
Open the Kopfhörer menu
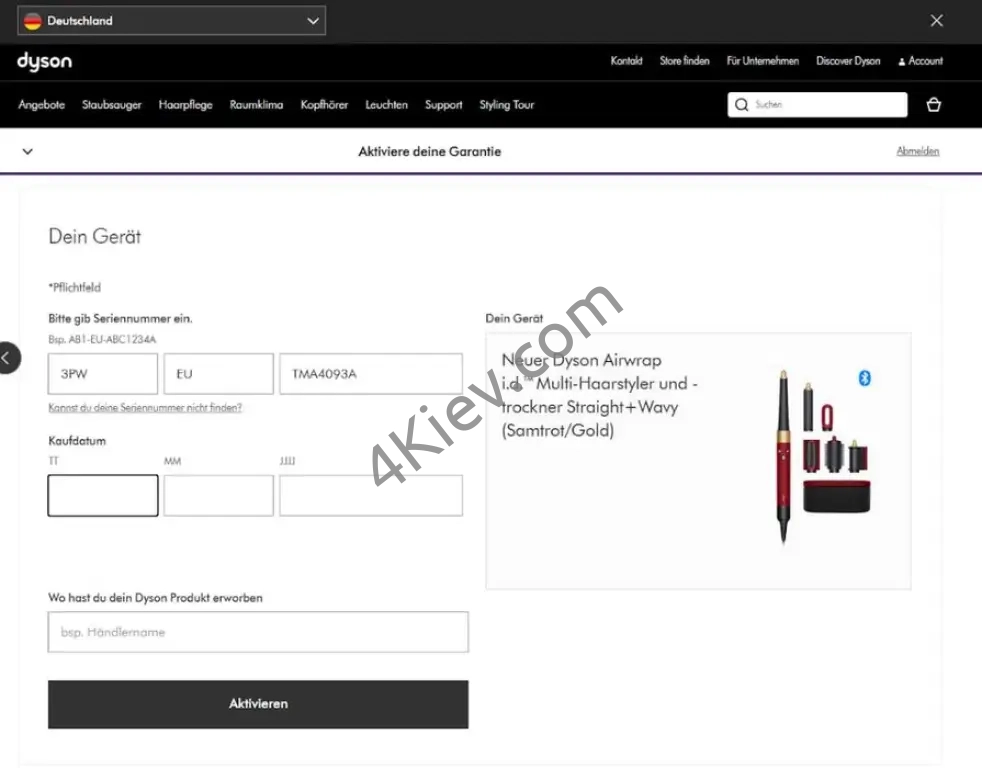click(x=324, y=105)
